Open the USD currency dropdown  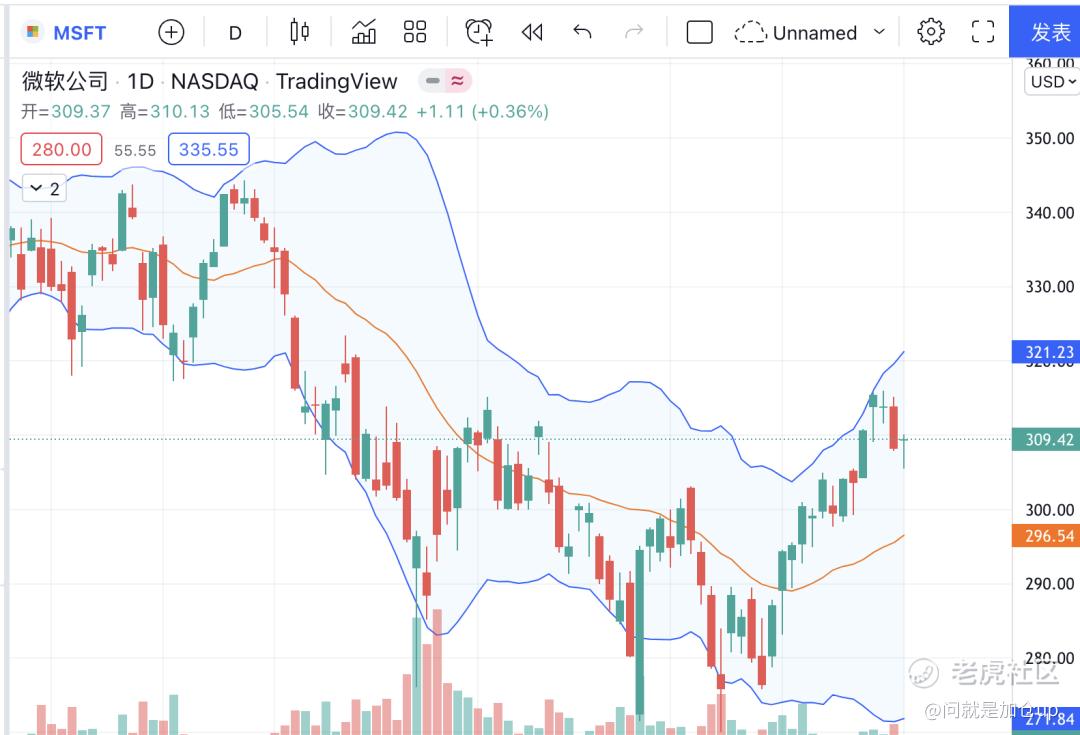click(x=1051, y=82)
